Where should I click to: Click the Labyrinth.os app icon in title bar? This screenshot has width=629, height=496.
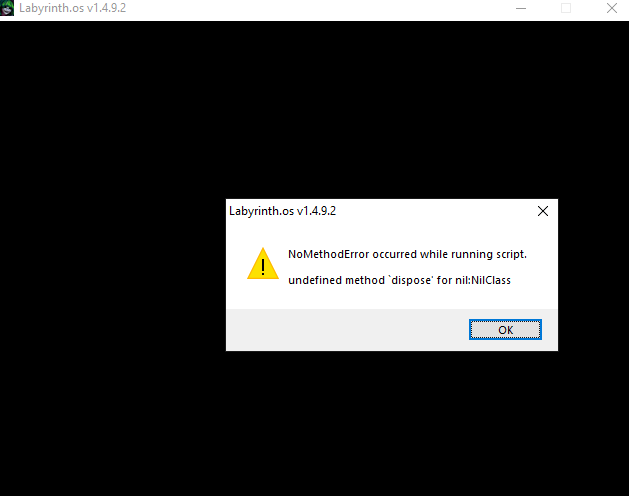7,8
